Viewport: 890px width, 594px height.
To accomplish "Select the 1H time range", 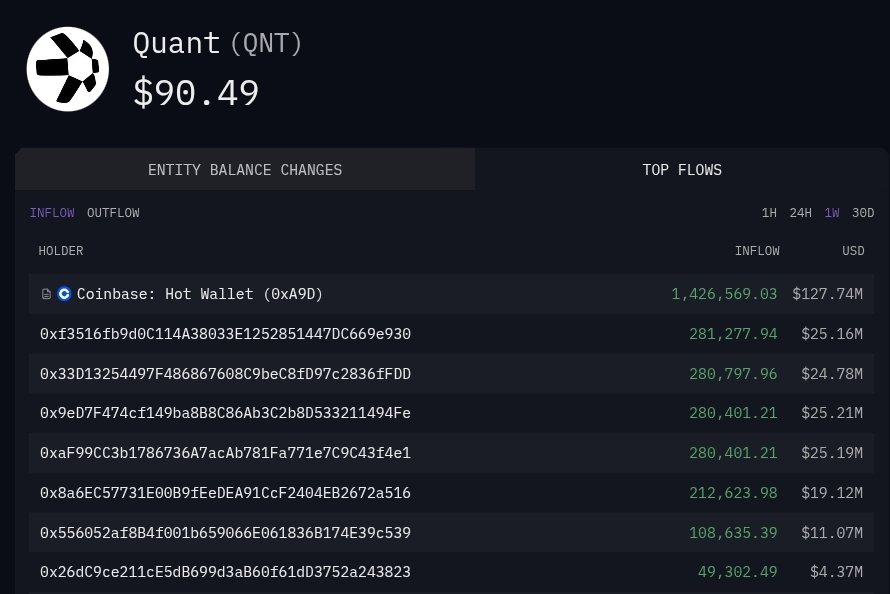I will (x=769, y=213).
